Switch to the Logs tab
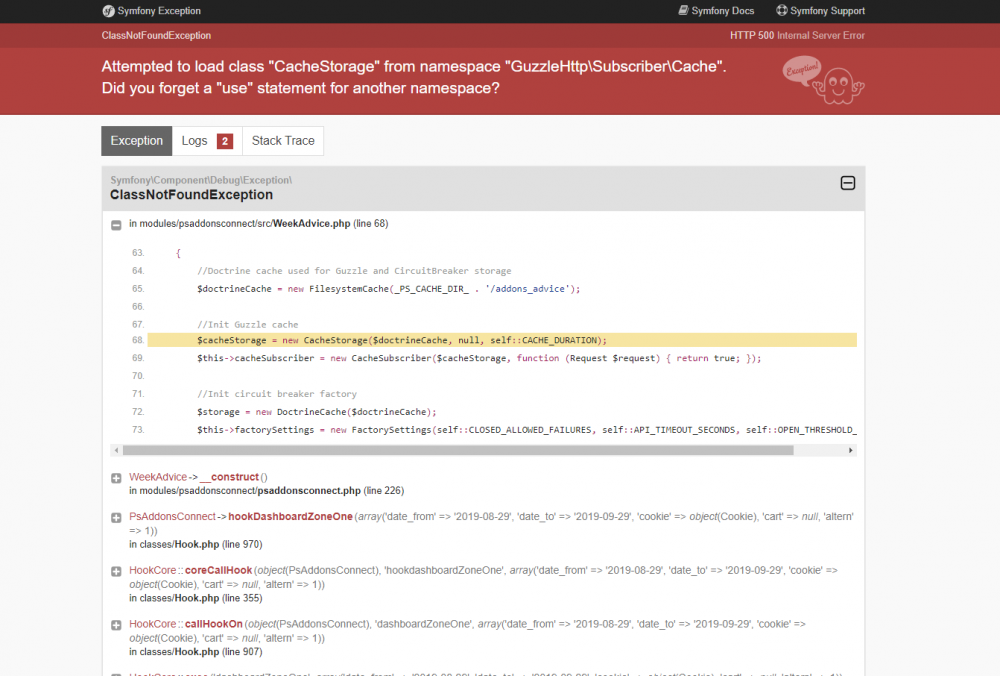Screen dimensions: 1000x676 tap(207, 141)
